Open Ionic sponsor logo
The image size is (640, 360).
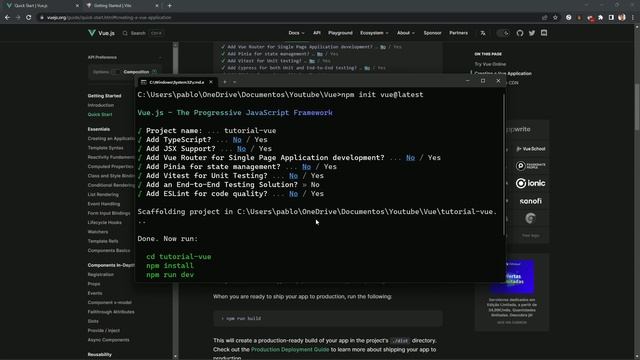pos(531,183)
